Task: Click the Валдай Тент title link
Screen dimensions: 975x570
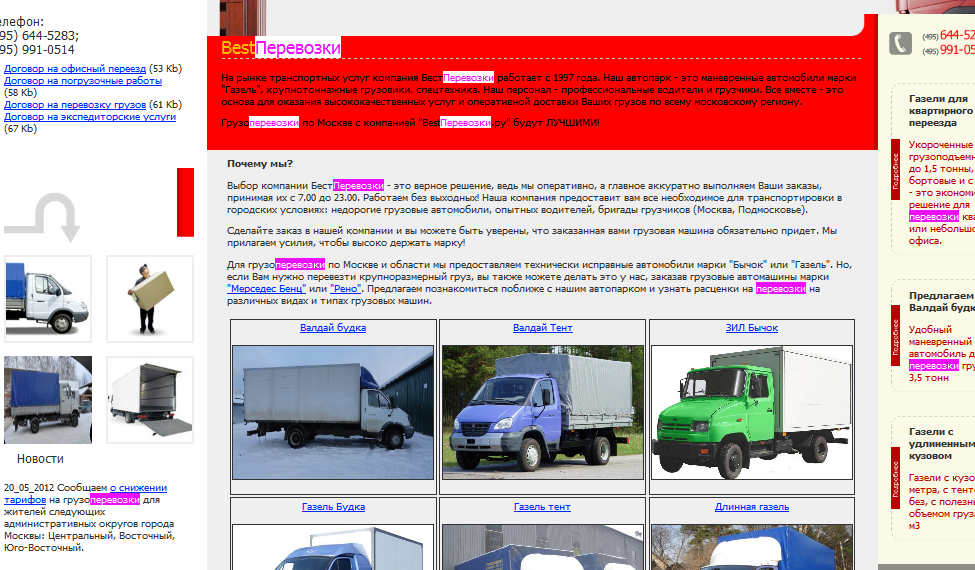Action: (x=542, y=328)
